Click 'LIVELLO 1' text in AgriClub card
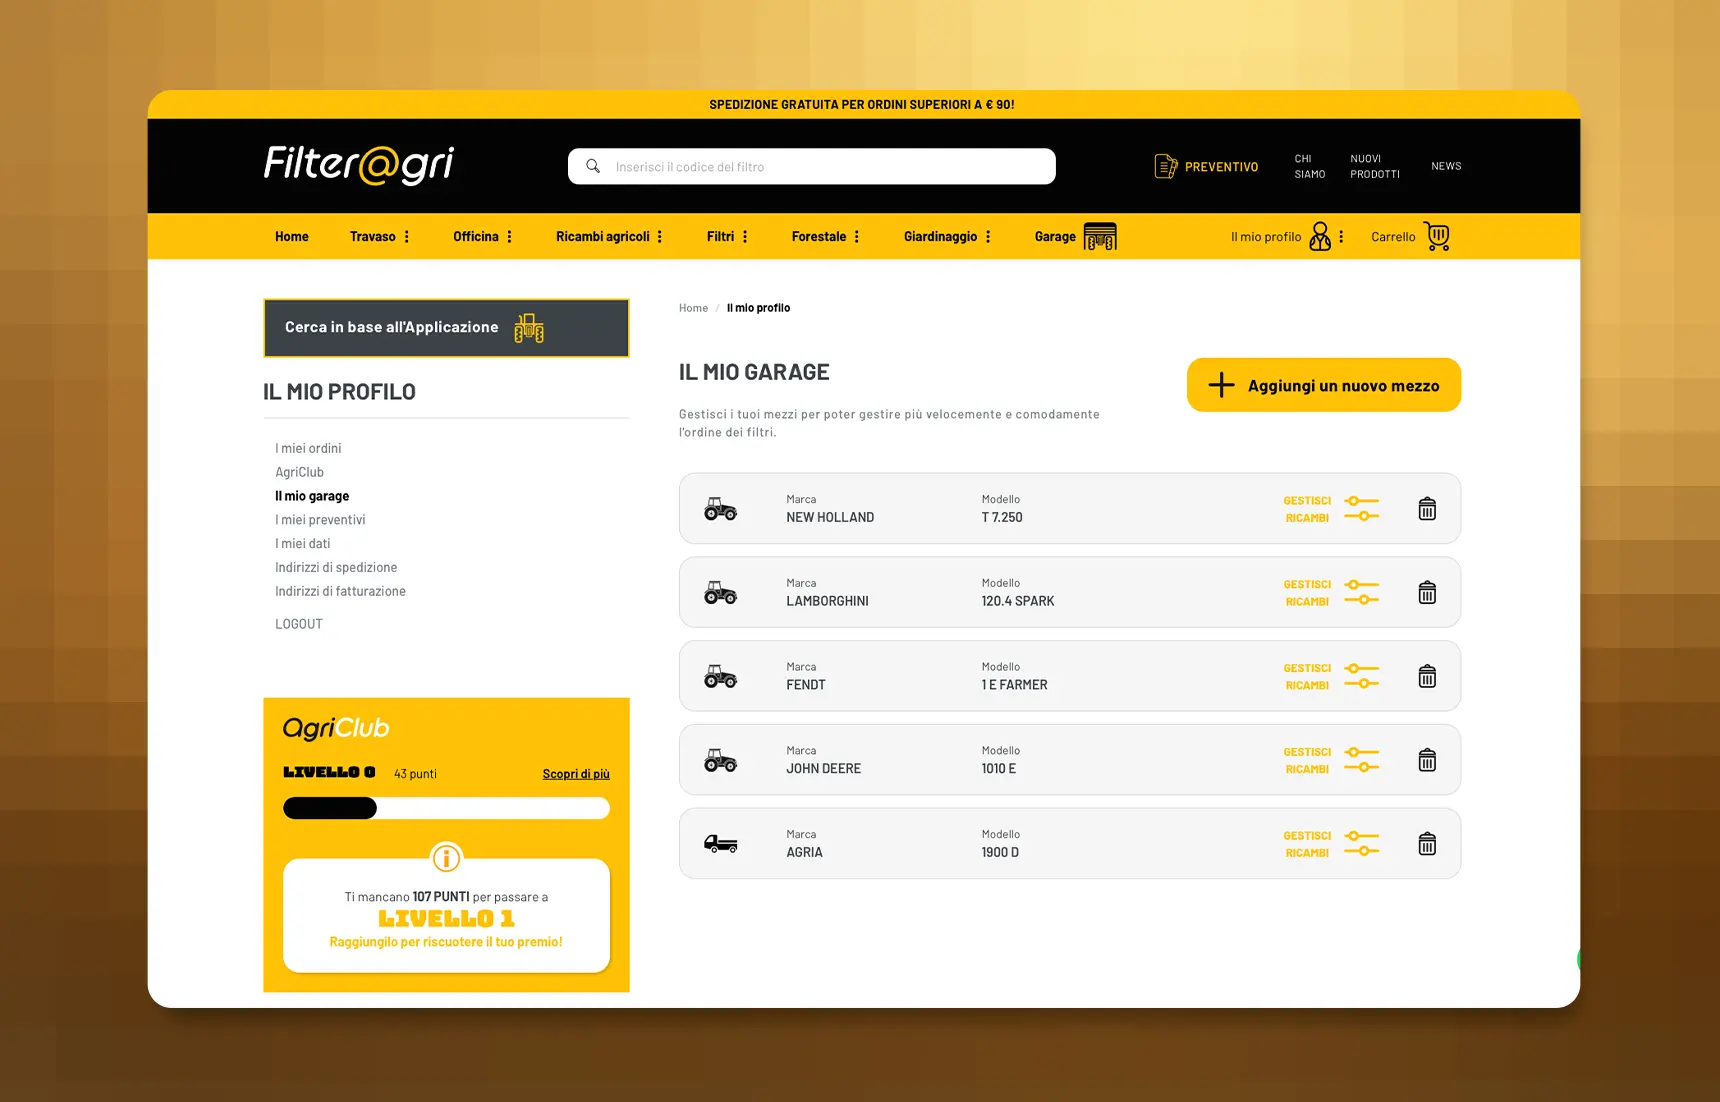The image size is (1720, 1102). click(446, 918)
